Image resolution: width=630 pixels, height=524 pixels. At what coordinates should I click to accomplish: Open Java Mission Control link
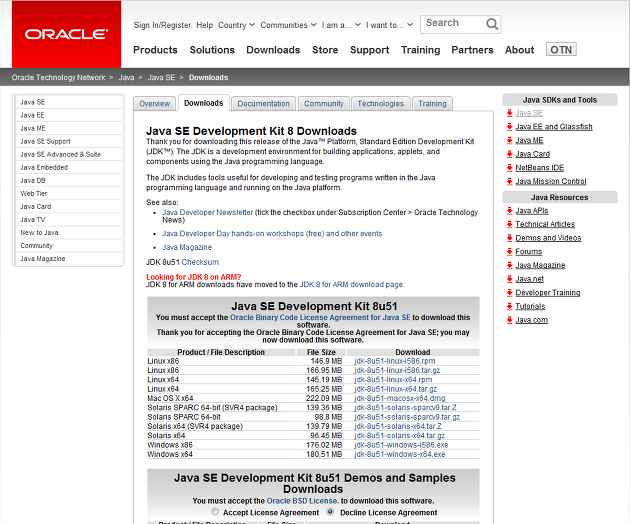(551, 181)
